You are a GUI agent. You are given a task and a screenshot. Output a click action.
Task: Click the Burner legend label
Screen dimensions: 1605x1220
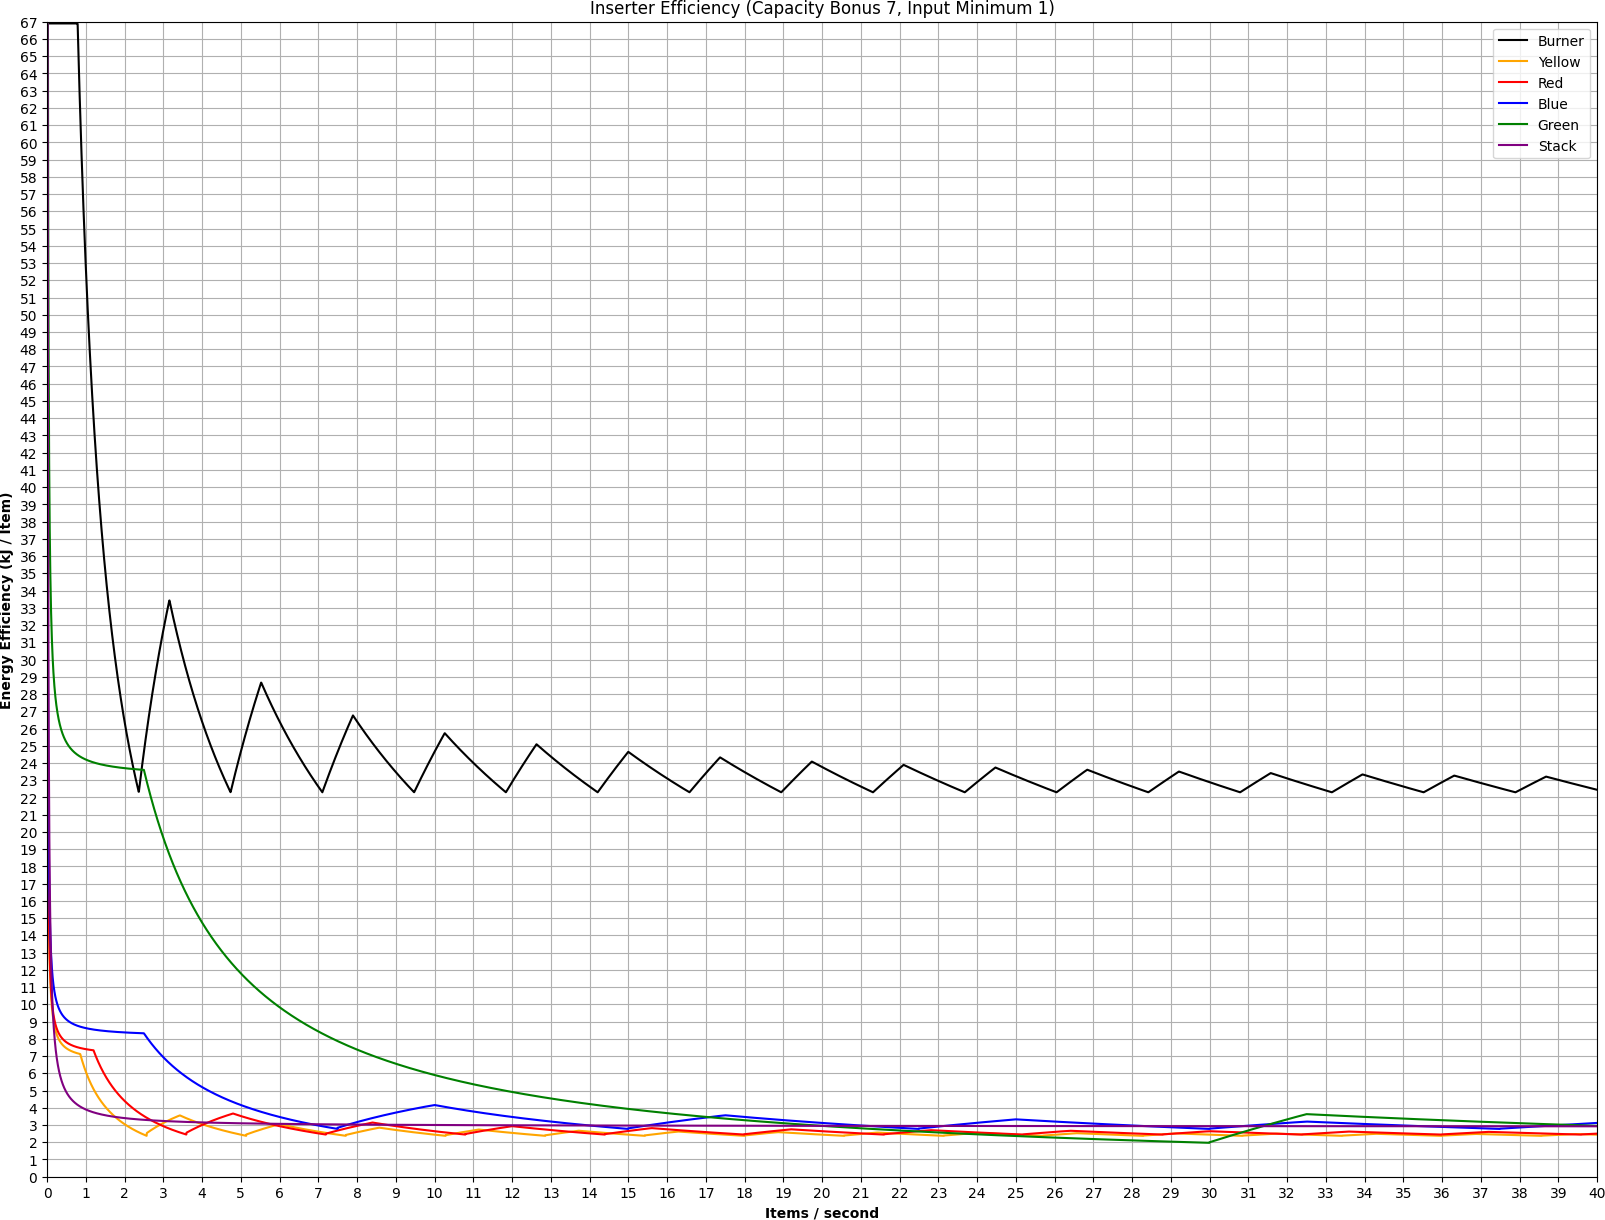tap(1560, 41)
